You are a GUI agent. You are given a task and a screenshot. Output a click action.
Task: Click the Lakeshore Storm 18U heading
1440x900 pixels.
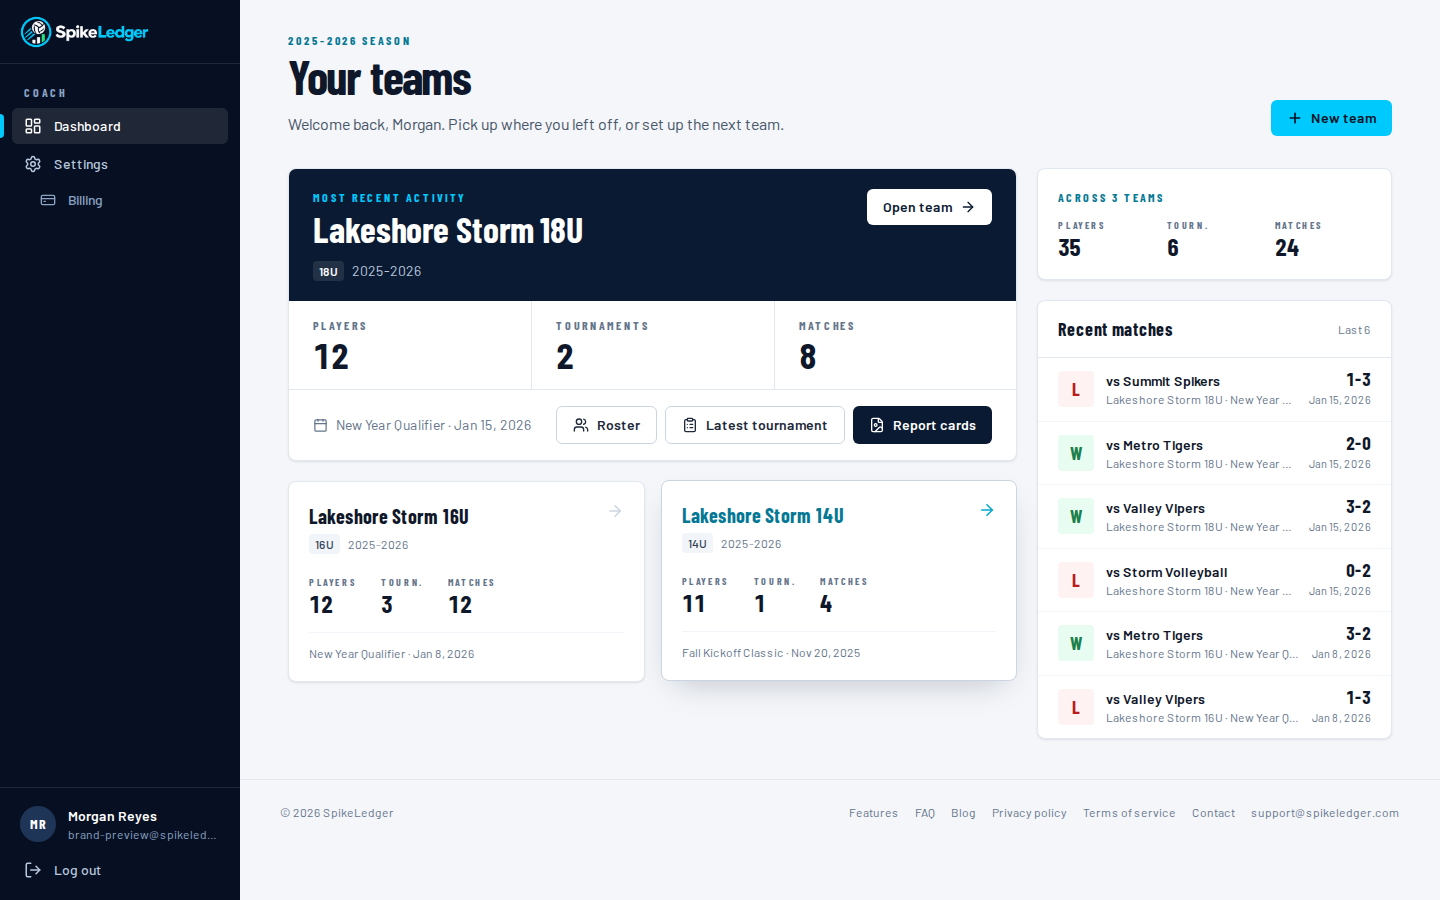[x=448, y=231]
